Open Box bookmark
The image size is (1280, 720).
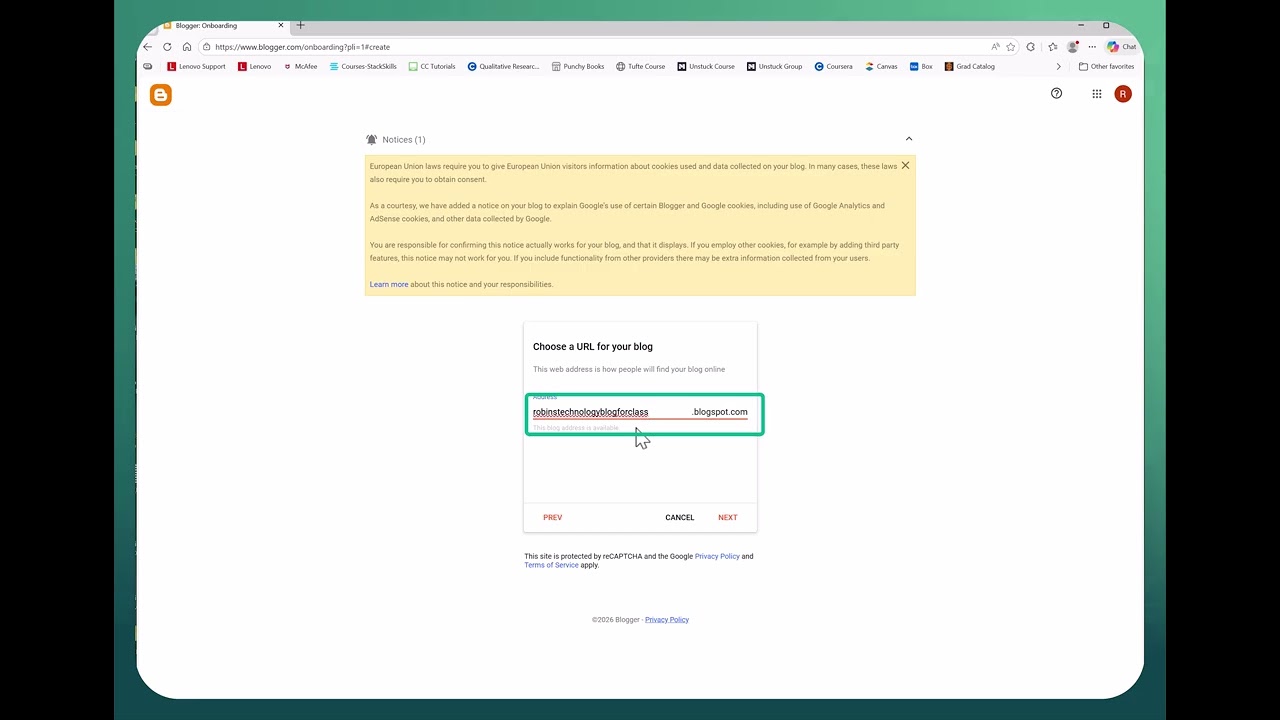pyautogui.click(x=921, y=67)
